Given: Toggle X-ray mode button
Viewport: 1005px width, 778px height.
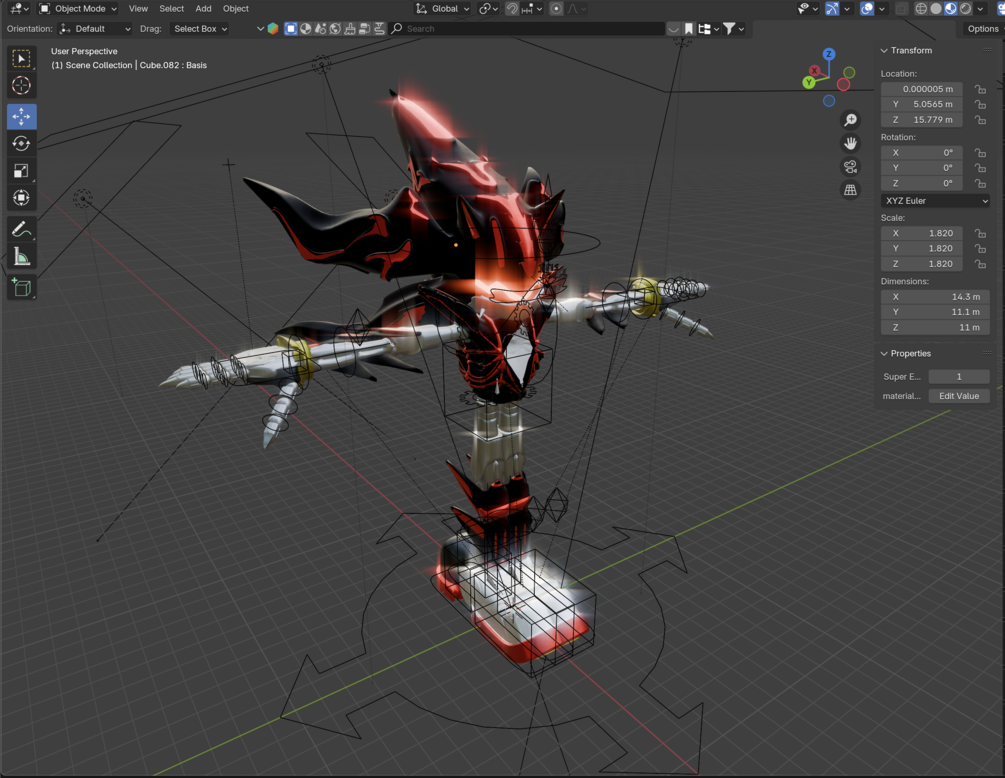Looking at the screenshot, I should click(902, 8).
